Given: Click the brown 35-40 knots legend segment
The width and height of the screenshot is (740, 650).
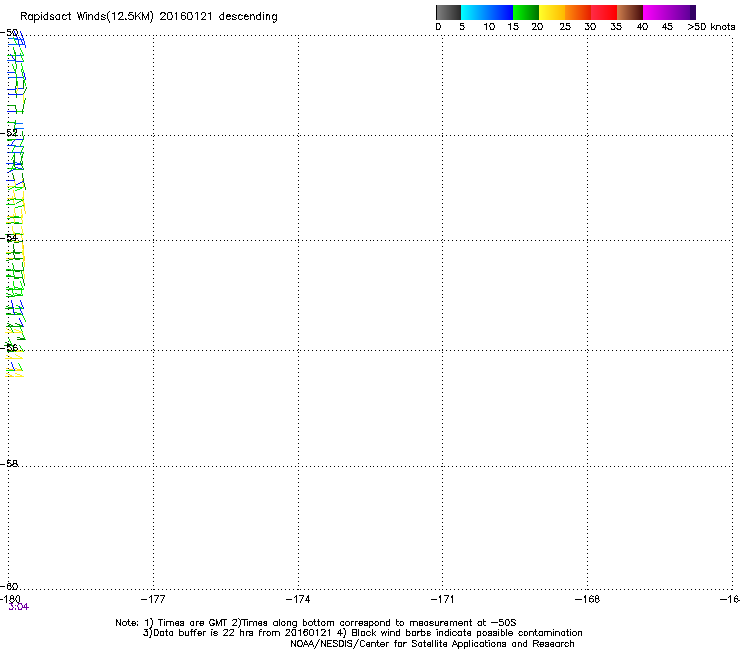Looking at the screenshot, I should [x=630, y=12].
